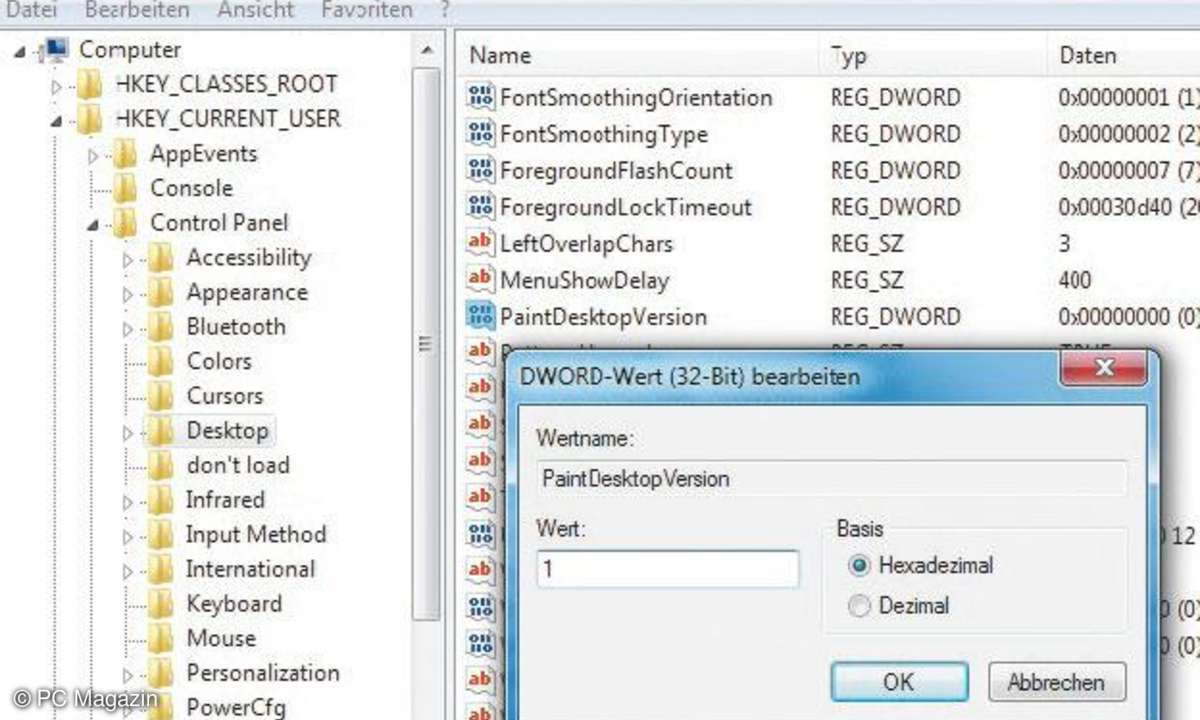This screenshot has height=720, width=1200.
Task: Choose the Dezimal base option
Action: (x=858, y=606)
